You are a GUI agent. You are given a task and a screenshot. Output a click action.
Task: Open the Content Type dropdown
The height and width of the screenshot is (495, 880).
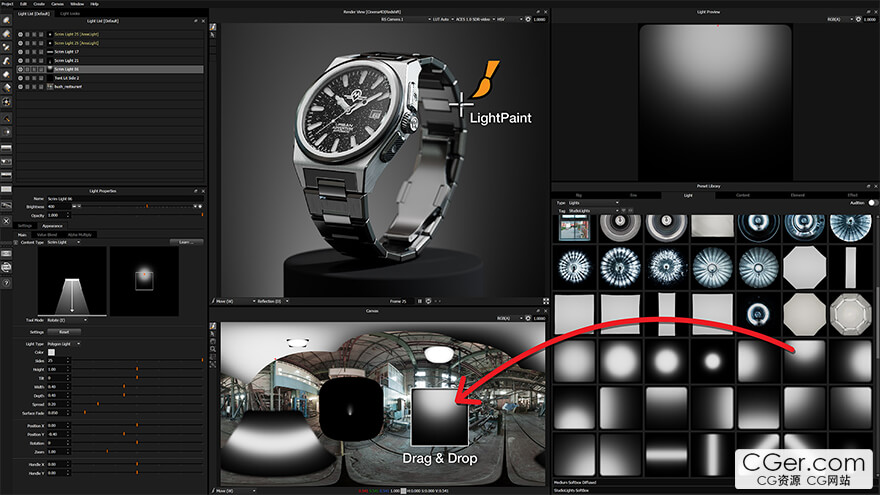66,242
